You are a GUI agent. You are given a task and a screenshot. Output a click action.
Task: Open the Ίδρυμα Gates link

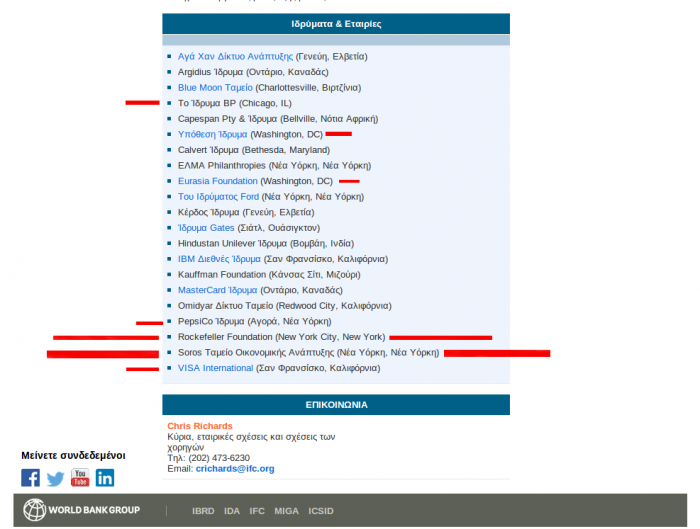[x=206, y=228]
